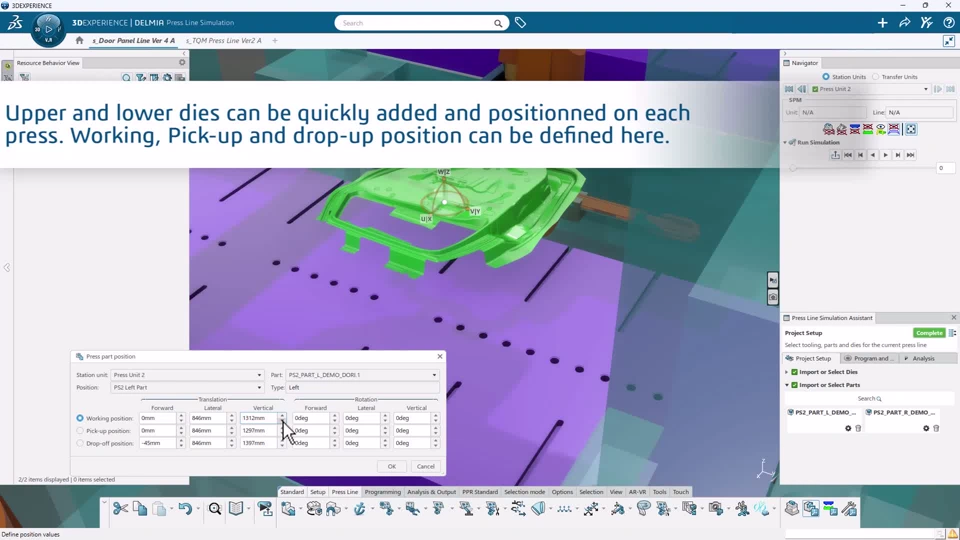Switch to the Programming toolbar tab
960x540 pixels.
click(x=383, y=492)
